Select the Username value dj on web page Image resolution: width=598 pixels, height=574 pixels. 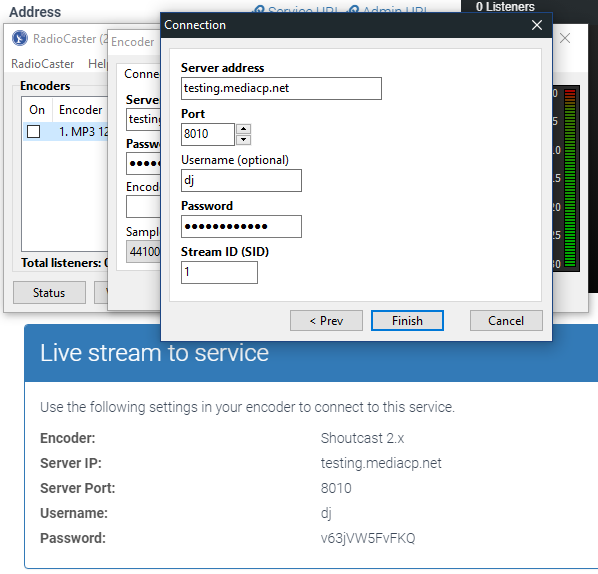tap(326, 513)
